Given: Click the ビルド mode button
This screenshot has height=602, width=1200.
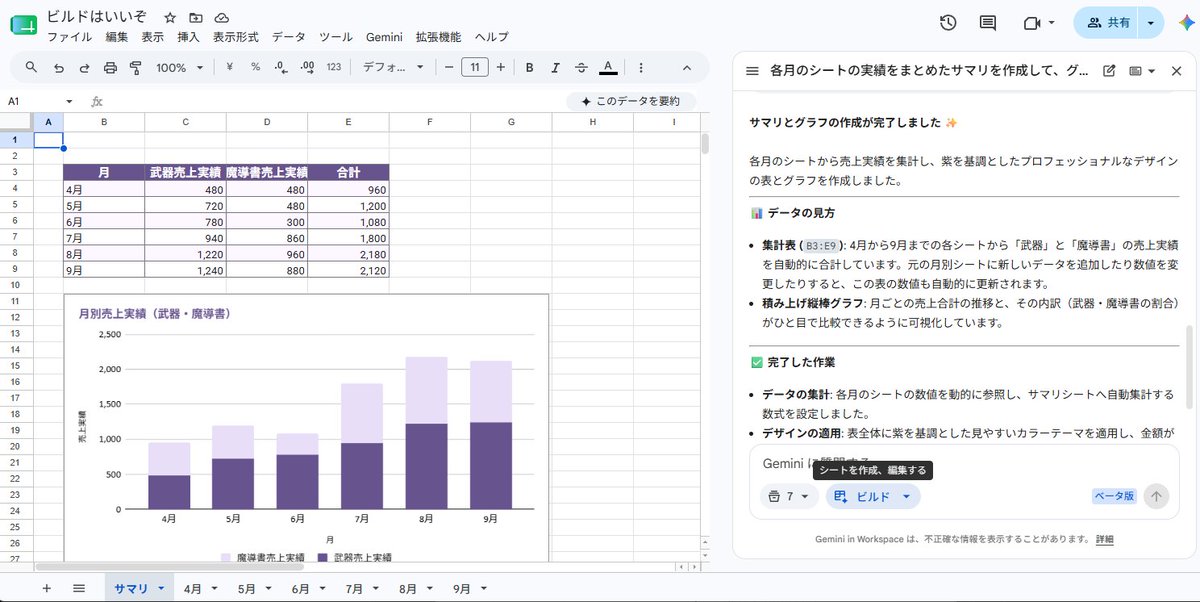Looking at the screenshot, I should pos(873,496).
